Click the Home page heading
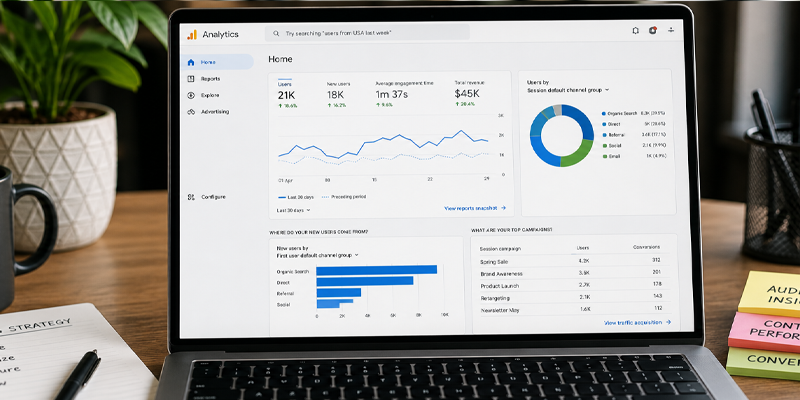Viewport: 800px width, 400px height. tap(280, 59)
